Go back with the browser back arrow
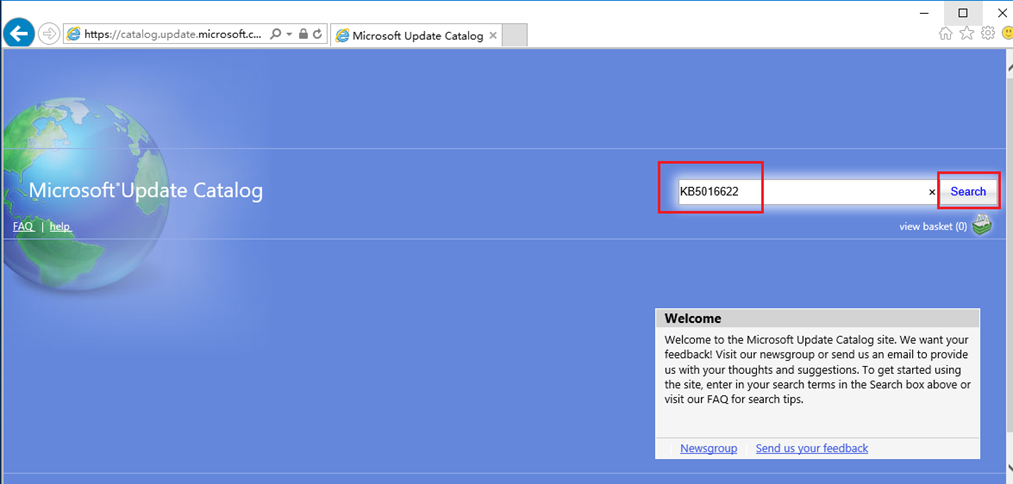The image size is (1013, 484). (x=19, y=33)
